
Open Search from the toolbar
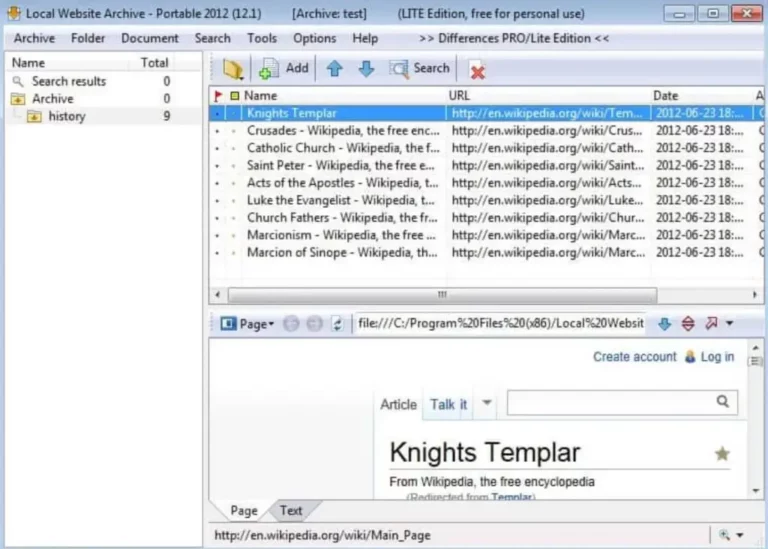pyautogui.click(x=419, y=69)
